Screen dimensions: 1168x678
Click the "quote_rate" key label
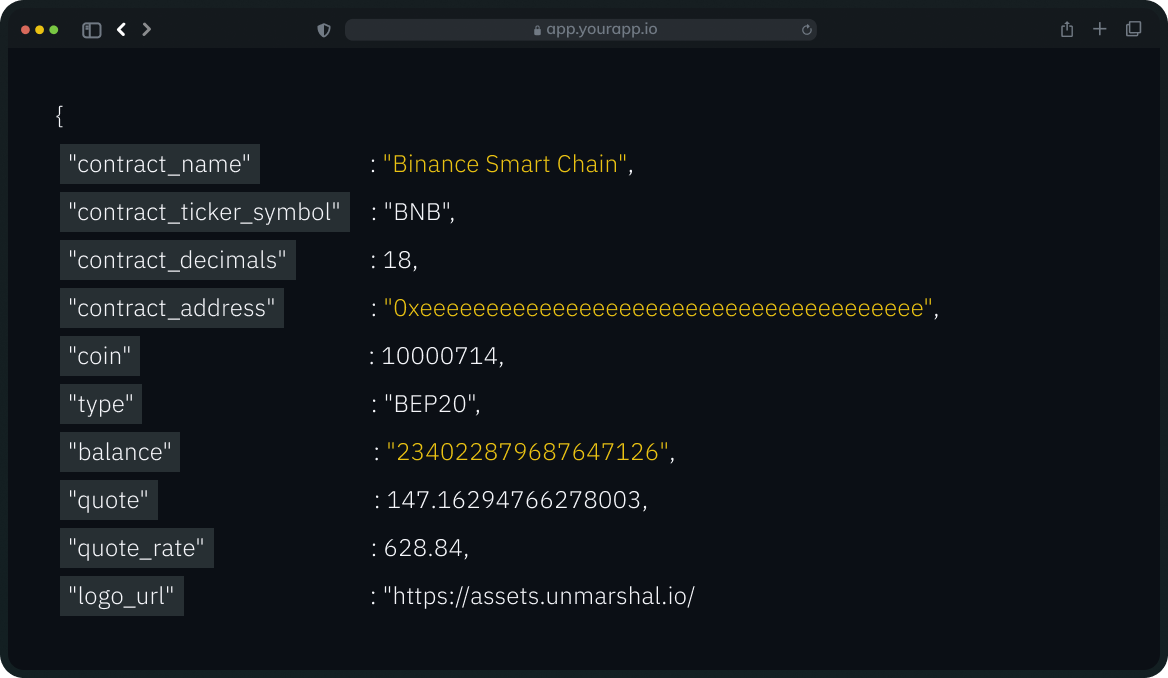click(137, 548)
